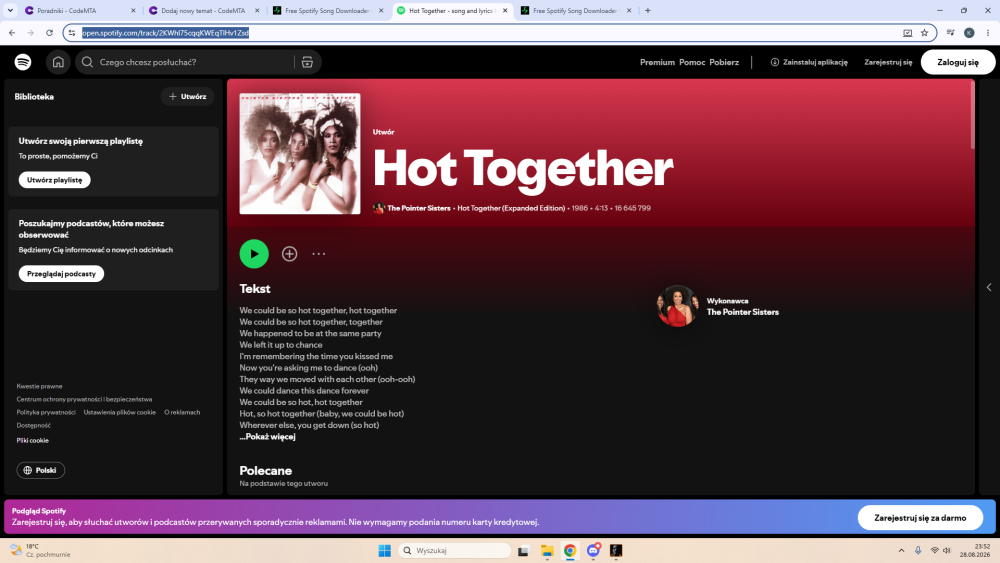
Task: Click the Biblioteka heading
Action: (34, 96)
